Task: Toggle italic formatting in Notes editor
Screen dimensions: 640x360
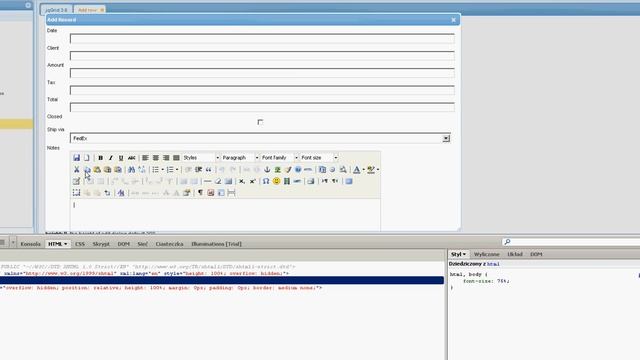Action: tap(111, 158)
